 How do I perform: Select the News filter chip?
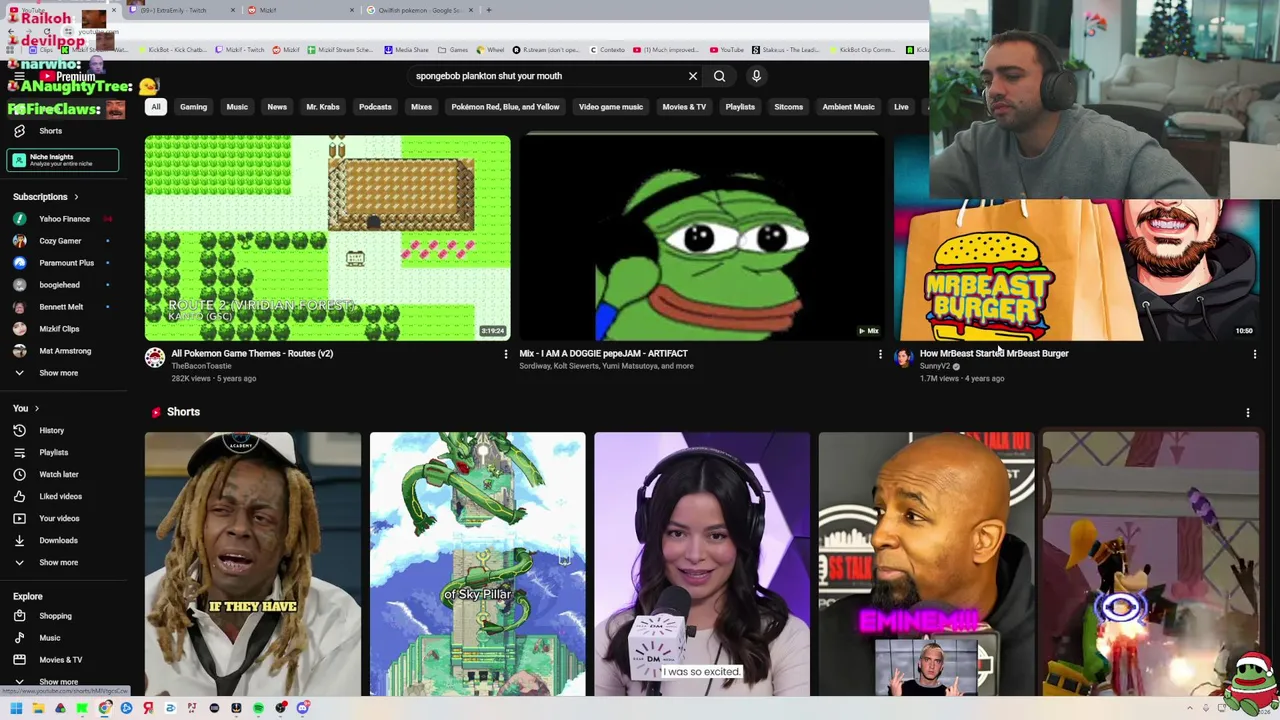[x=277, y=107]
